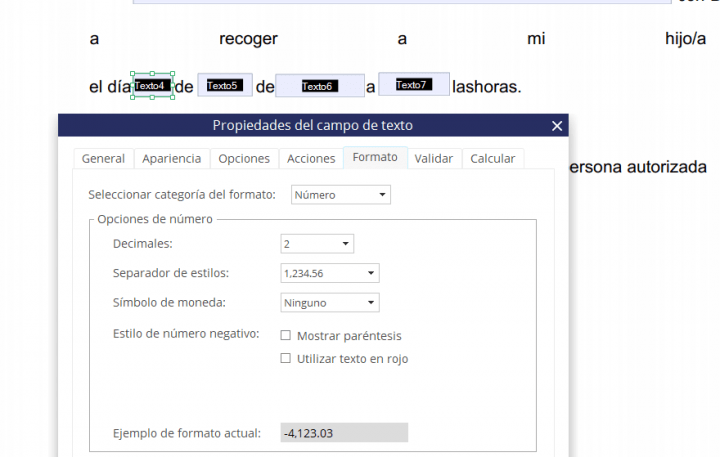Expand the Símbolo de moneda dropdown
Image resolution: width=720 pixels, height=457 pixels.
coord(330,303)
